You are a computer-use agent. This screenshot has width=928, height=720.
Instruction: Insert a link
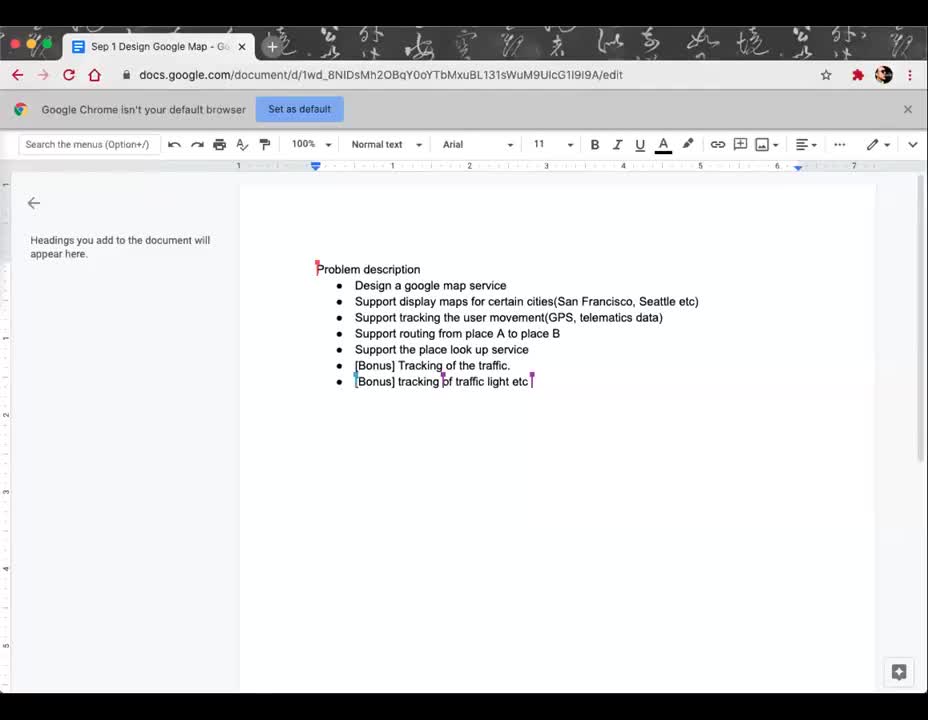pos(717,144)
